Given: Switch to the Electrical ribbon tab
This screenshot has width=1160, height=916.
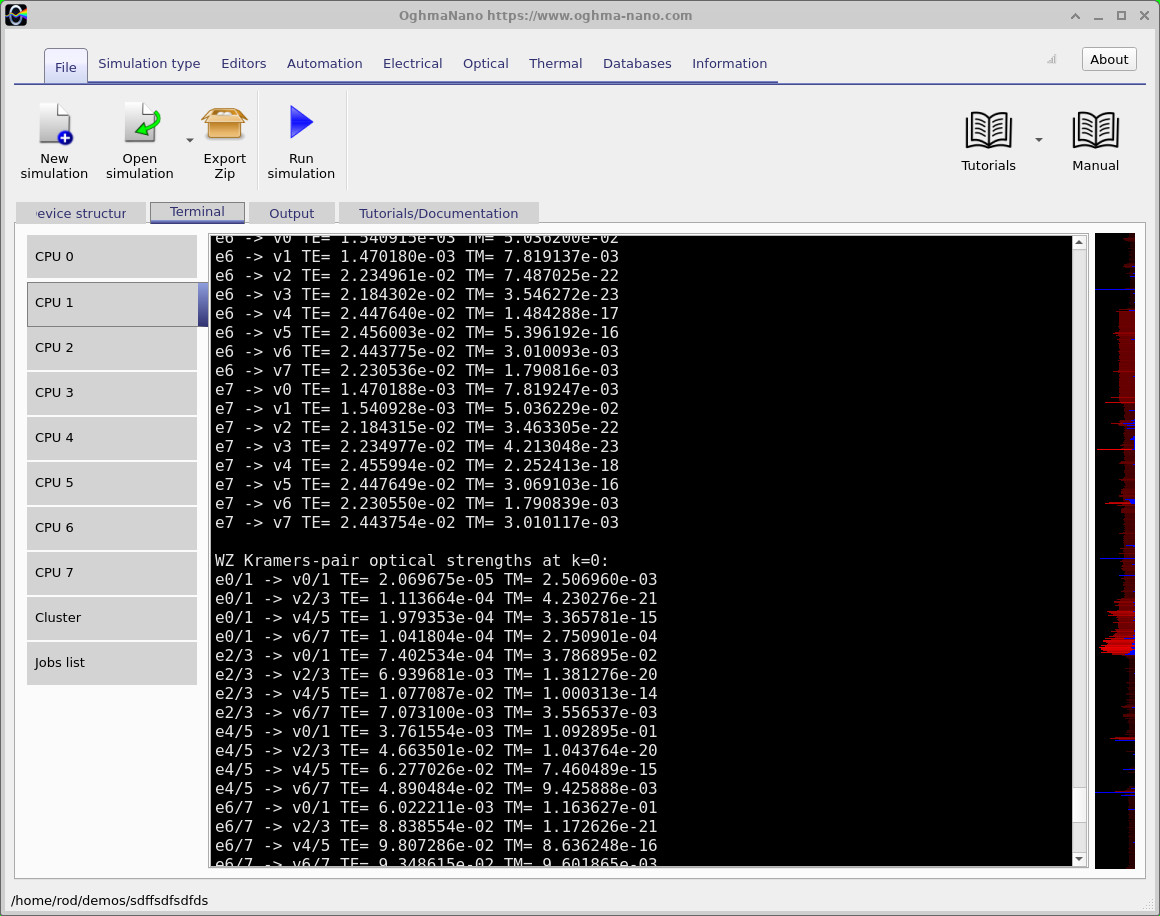Looking at the screenshot, I should coord(412,64).
